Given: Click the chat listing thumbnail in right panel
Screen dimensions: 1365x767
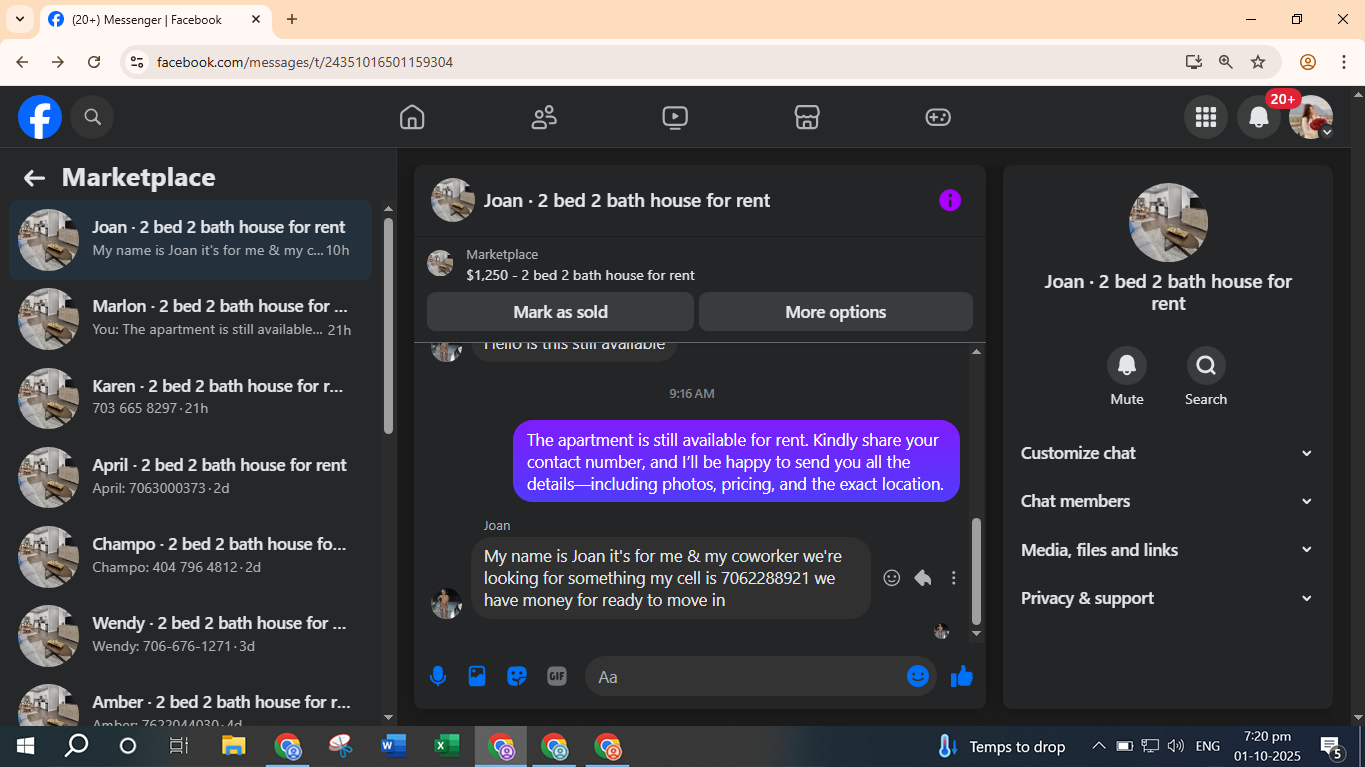Looking at the screenshot, I should [x=1168, y=223].
